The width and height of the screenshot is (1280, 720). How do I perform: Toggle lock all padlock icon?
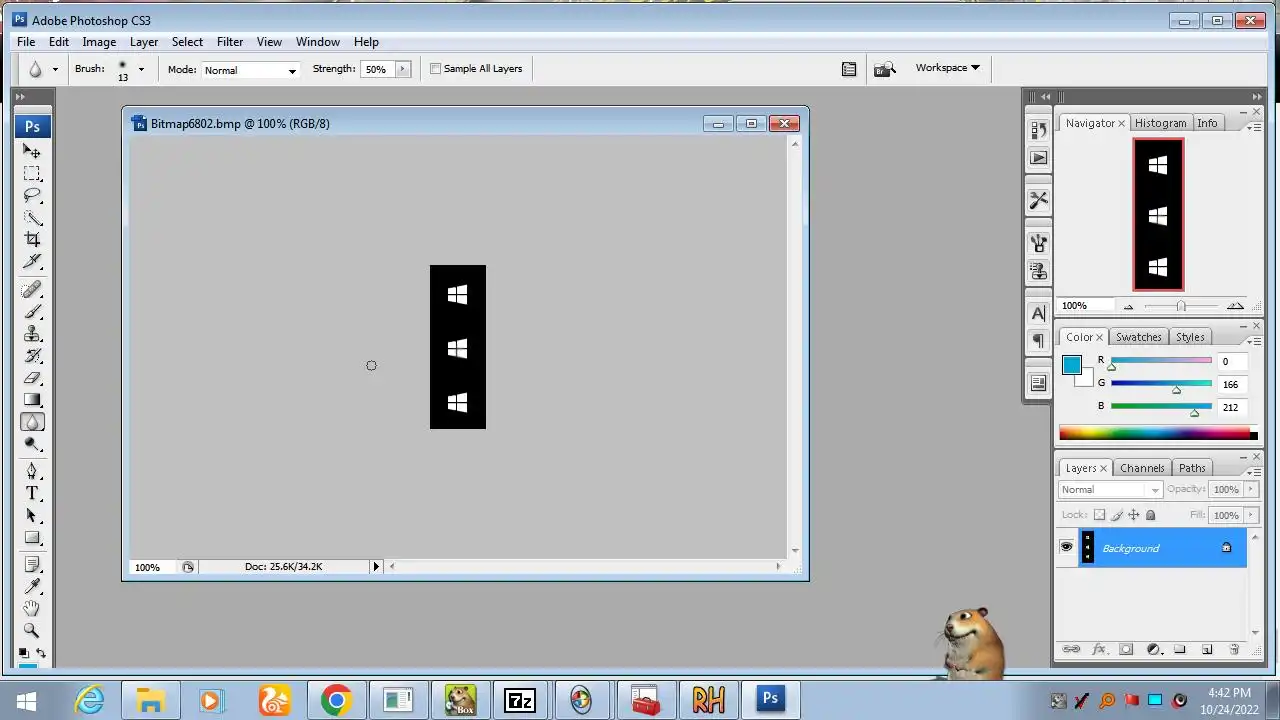click(1150, 515)
